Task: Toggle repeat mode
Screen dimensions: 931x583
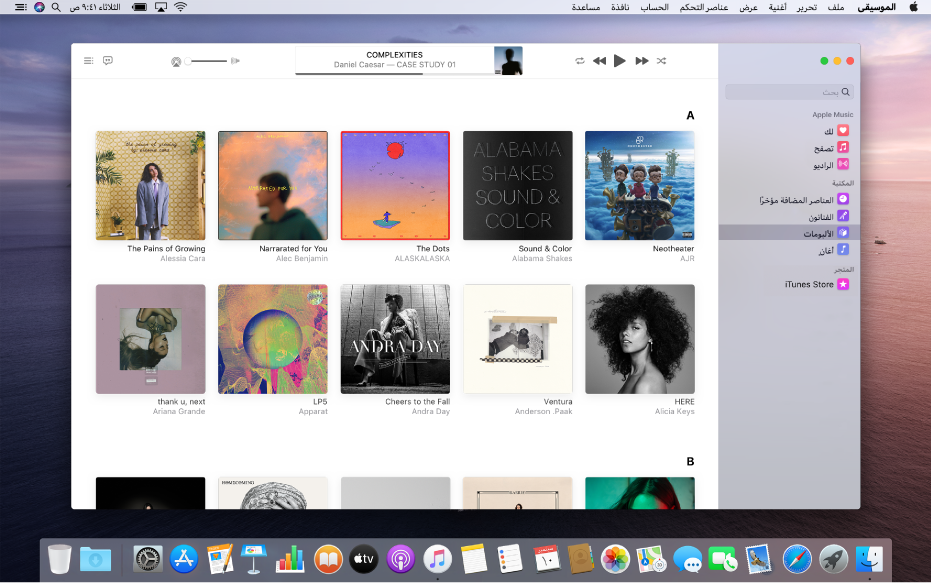Action: point(579,60)
